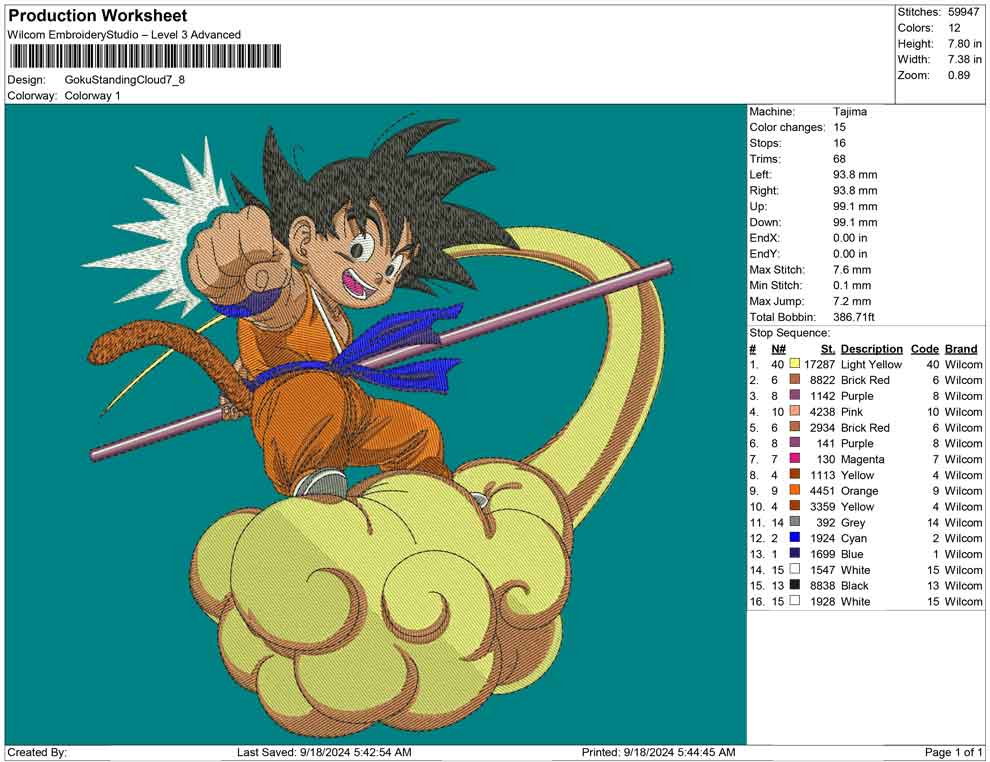This screenshot has height=762, width=990.
Task: Select the Light Yellow swatch for stop 1
Action: click(x=795, y=364)
